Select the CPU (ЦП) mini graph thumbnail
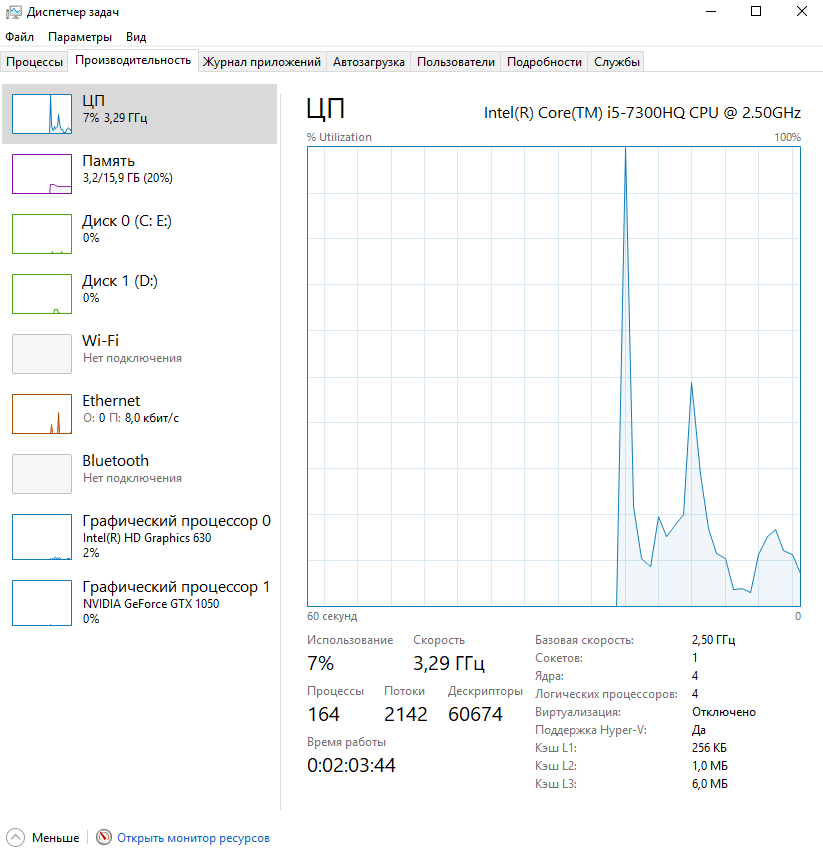This screenshot has width=823, height=857. [42, 114]
